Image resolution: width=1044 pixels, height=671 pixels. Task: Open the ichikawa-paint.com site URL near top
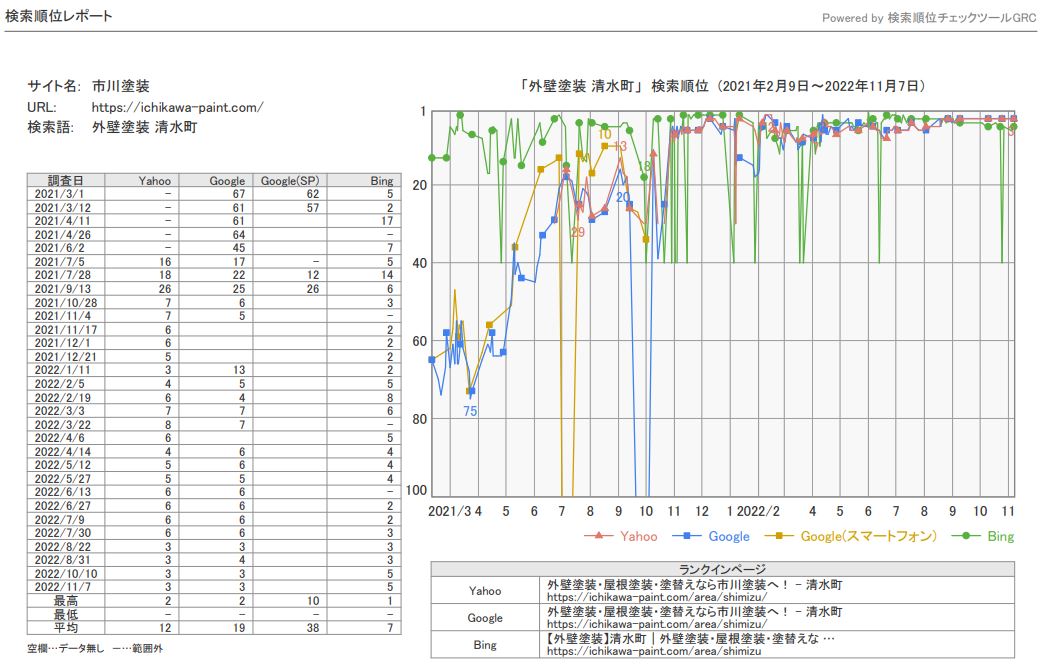pyautogui.click(x=177, y=107)
